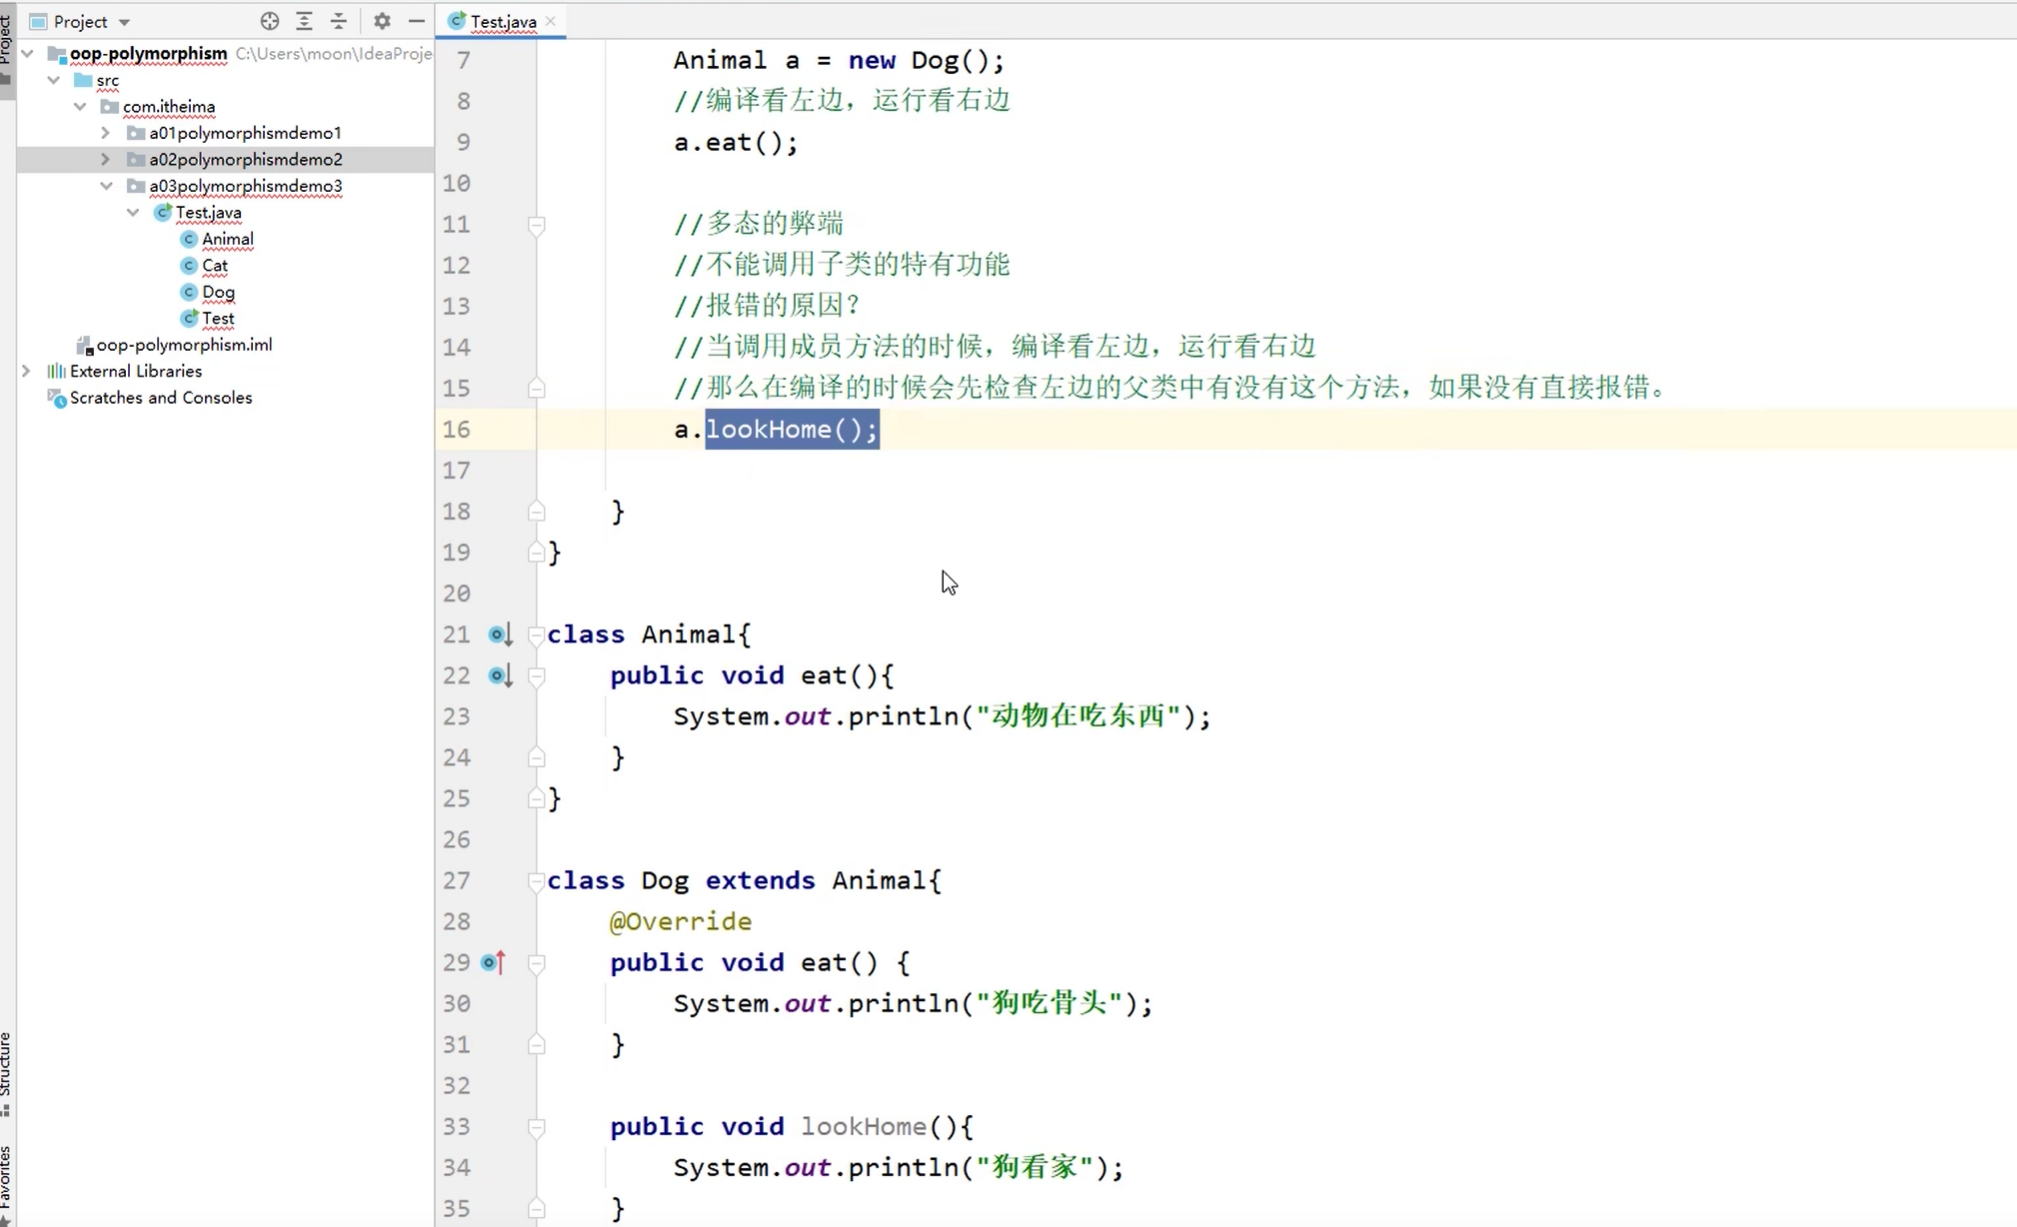
Task: Close the Test.java tab
Action: click(551, 21)
